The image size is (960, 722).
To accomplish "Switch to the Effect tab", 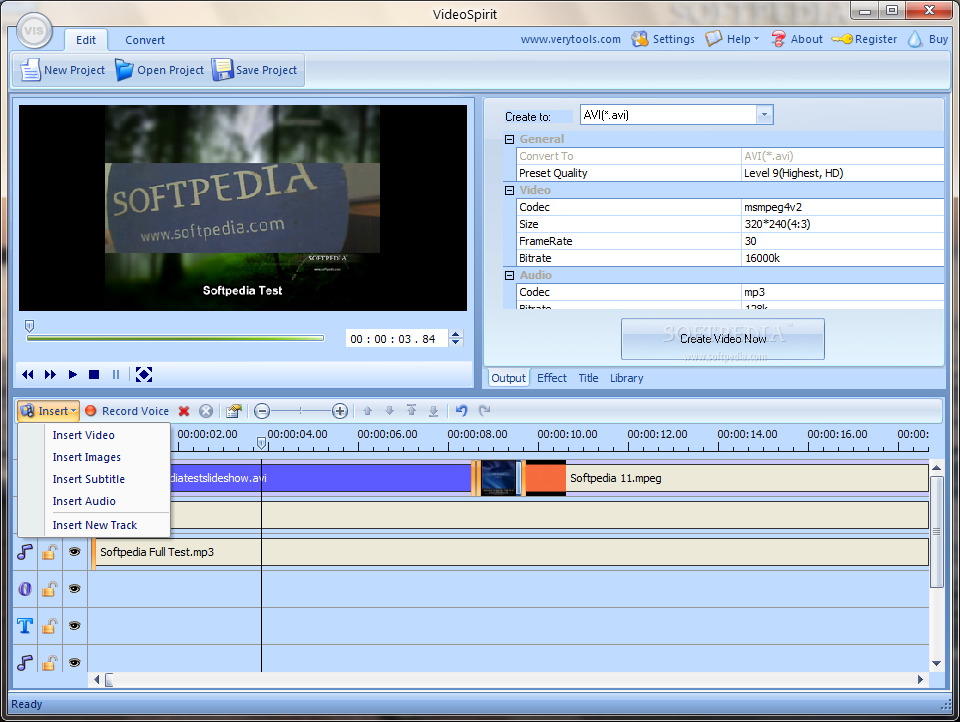I will [552, 378].
